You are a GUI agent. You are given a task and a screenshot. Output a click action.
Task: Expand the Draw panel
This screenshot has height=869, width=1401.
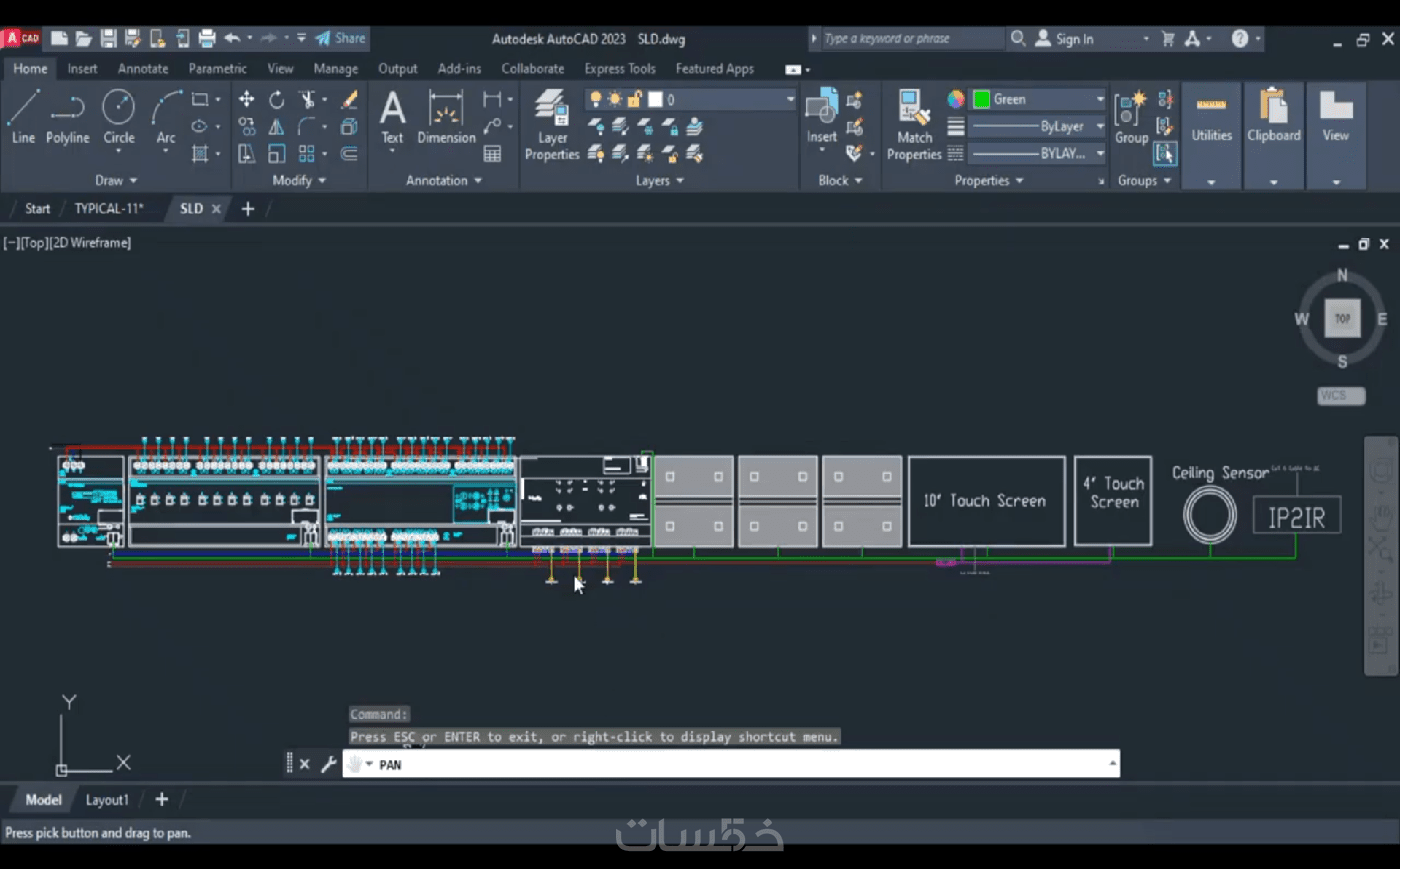click(x=116, y=180)
